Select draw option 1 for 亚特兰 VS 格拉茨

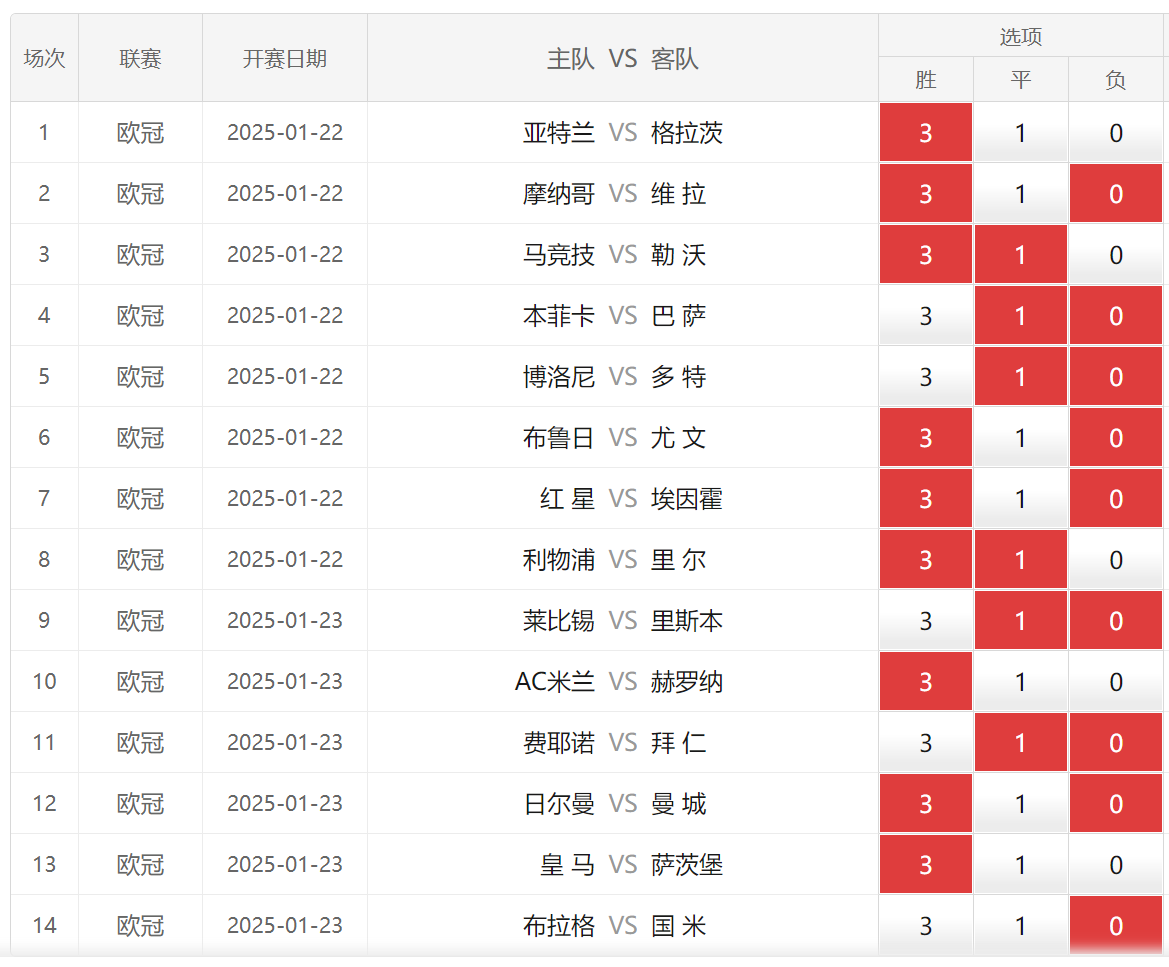pos(1021,133)
